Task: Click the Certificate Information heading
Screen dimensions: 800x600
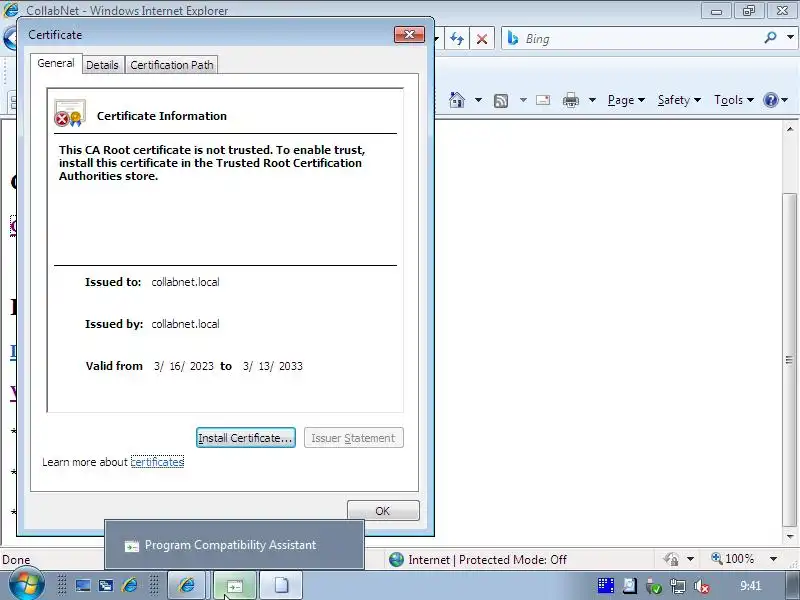Action: tap(162, 116)
